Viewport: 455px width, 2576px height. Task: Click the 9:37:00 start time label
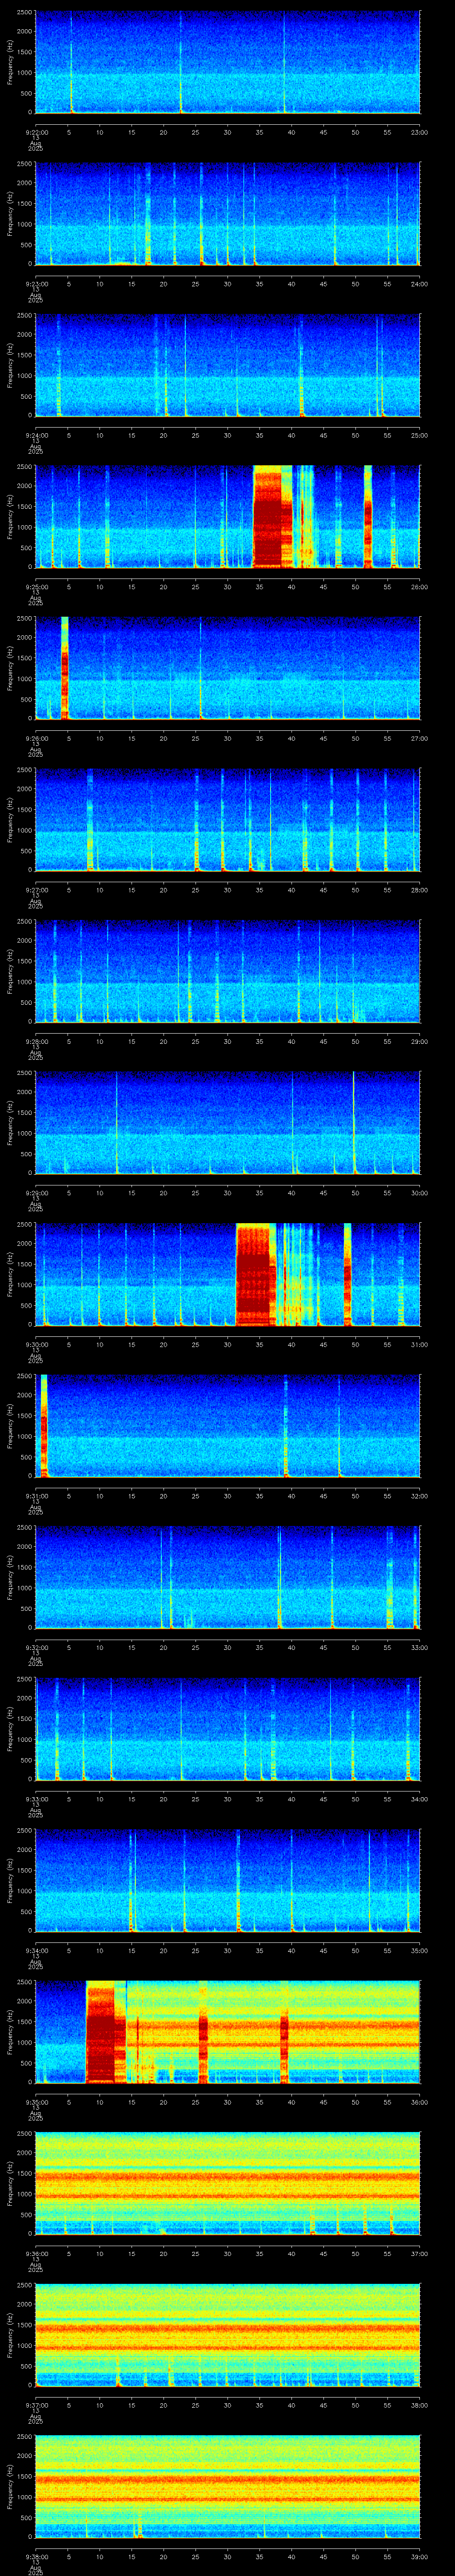[x=36, y=2405]
